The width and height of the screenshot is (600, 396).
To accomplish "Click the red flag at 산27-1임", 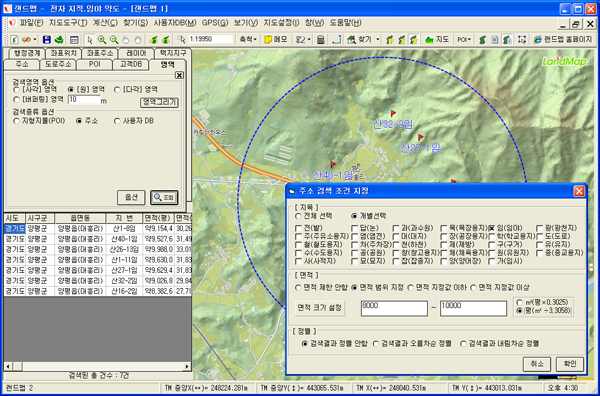I will (420, 137).
